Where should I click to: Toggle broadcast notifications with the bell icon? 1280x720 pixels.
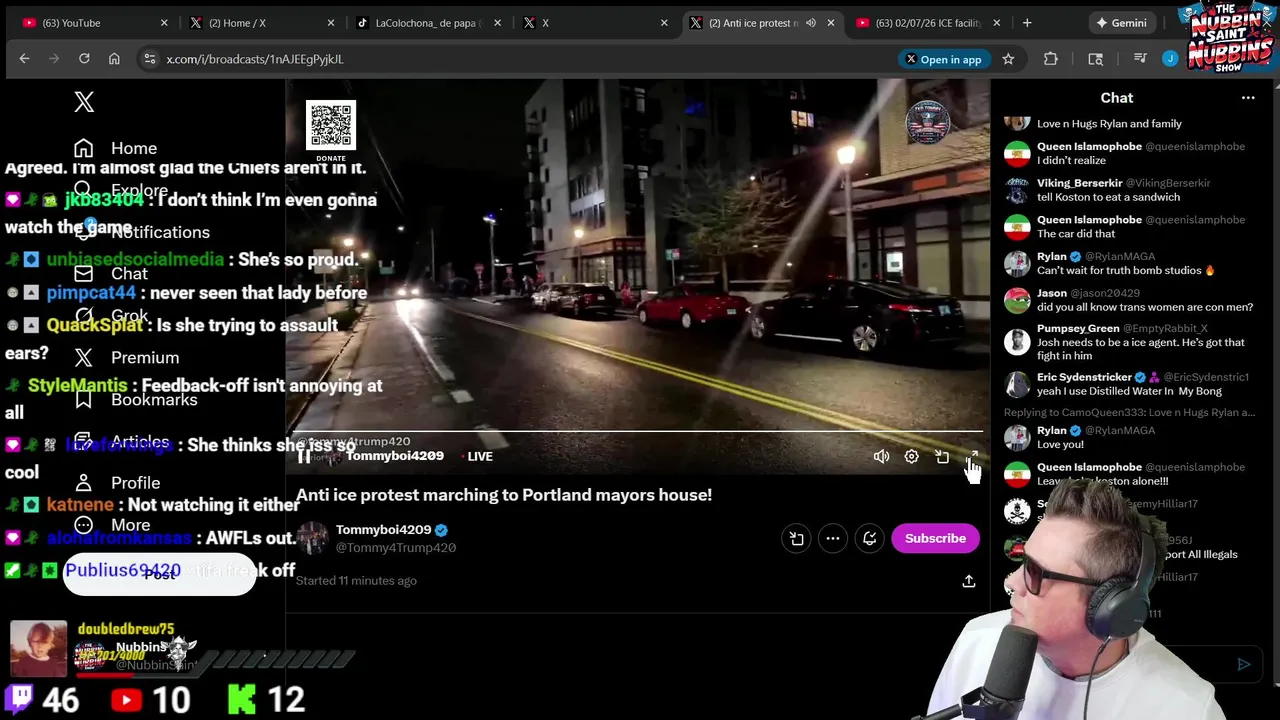point(869,538)
